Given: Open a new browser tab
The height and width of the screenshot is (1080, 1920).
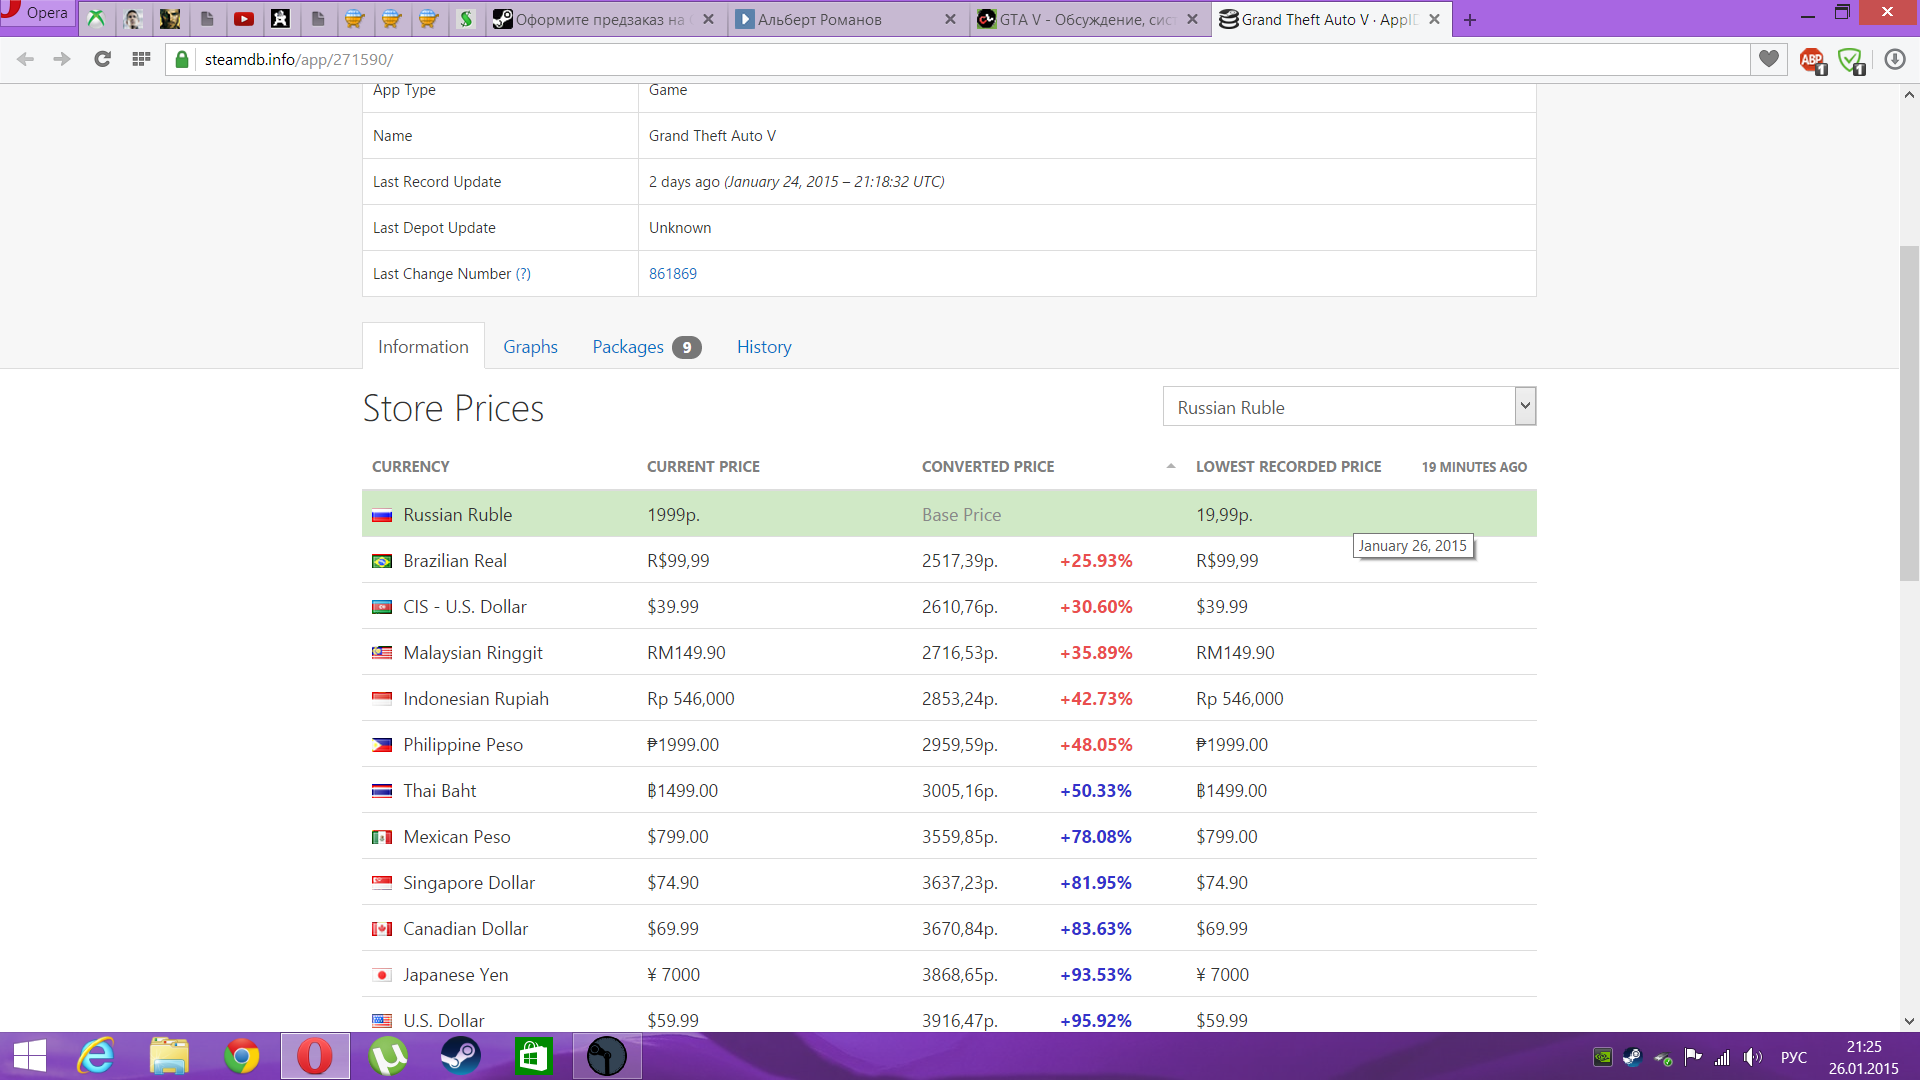Looking at the screenshot, I should (1470, 20).
